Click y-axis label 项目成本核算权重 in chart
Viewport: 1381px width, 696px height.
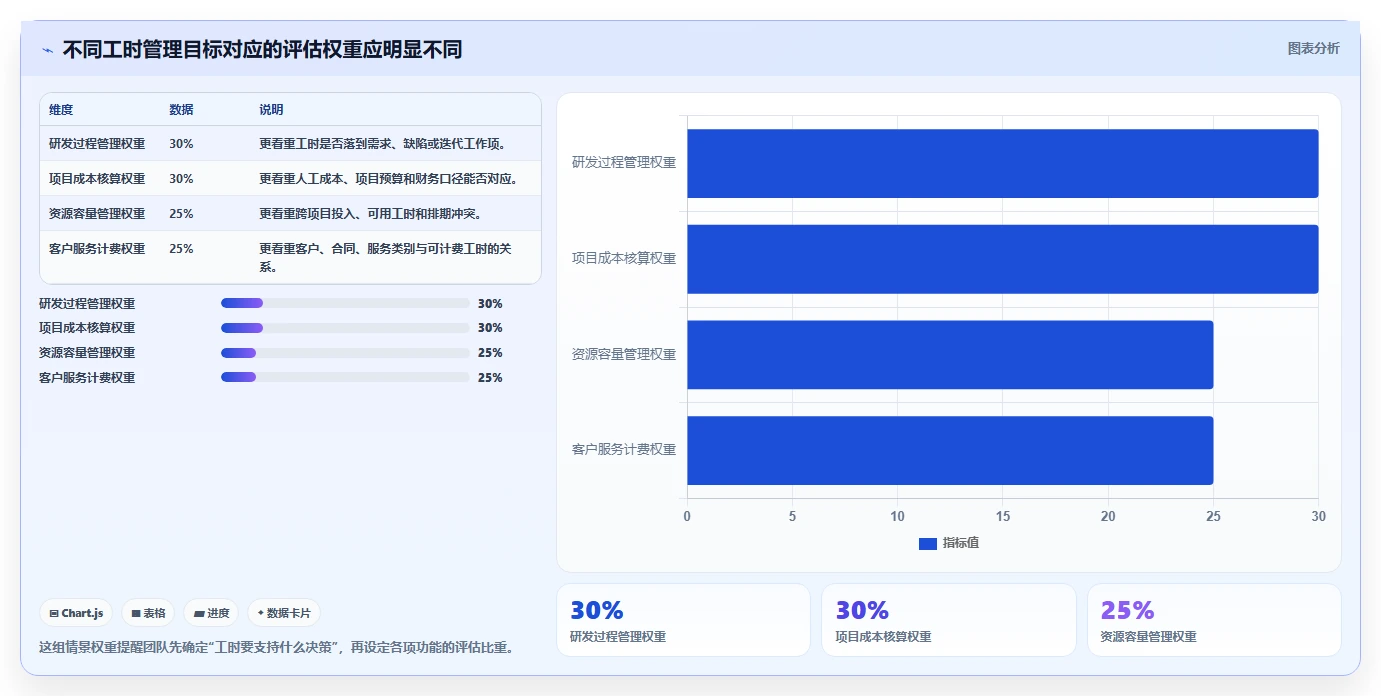624,258
